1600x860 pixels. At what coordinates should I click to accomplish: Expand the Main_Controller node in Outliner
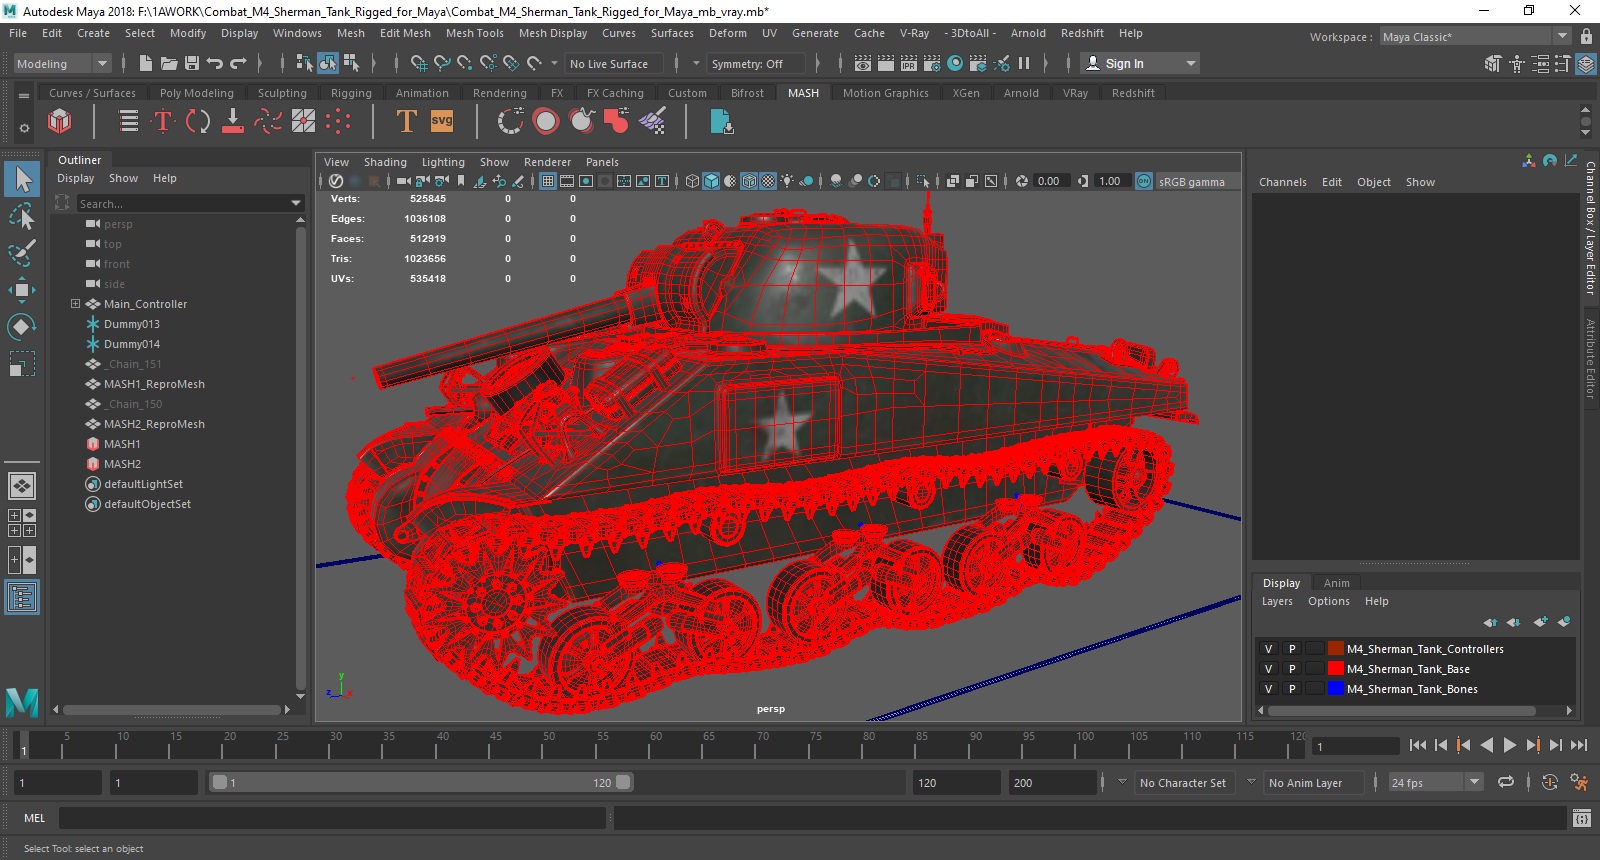pos(75,304)
